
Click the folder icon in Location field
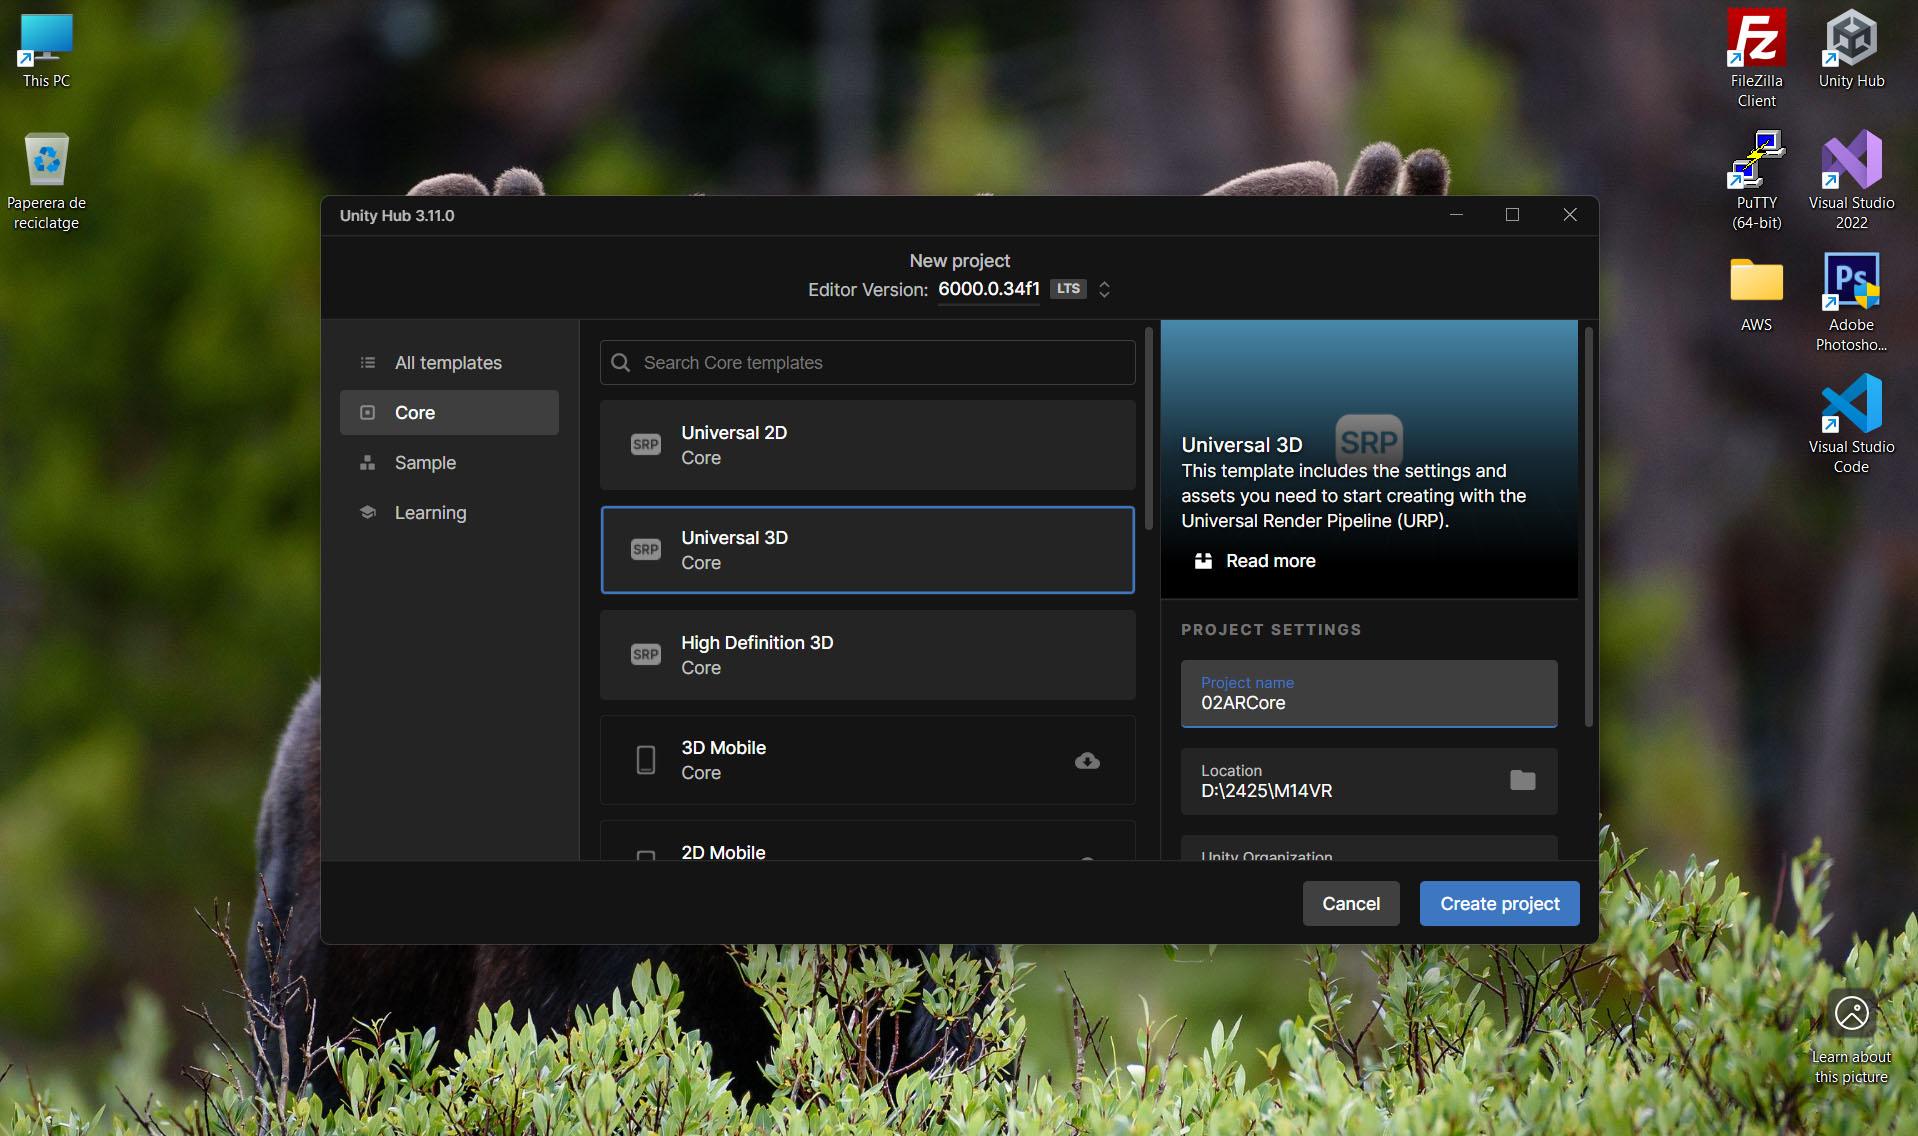point(1522,780)
